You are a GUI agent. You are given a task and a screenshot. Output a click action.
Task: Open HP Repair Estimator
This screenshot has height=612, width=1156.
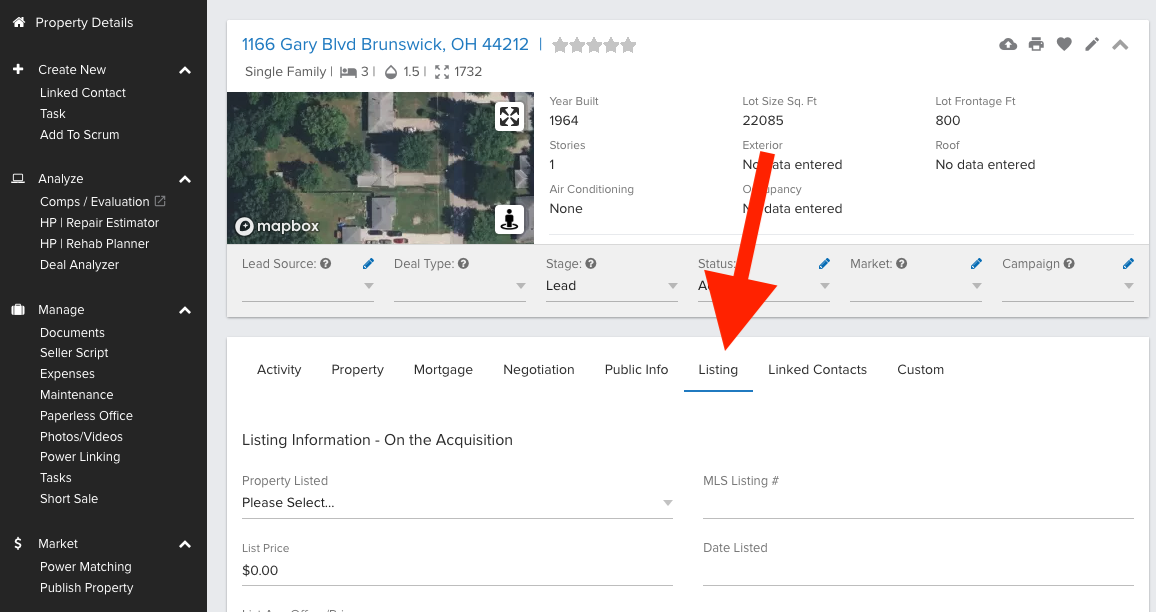(x=100, y=223)
